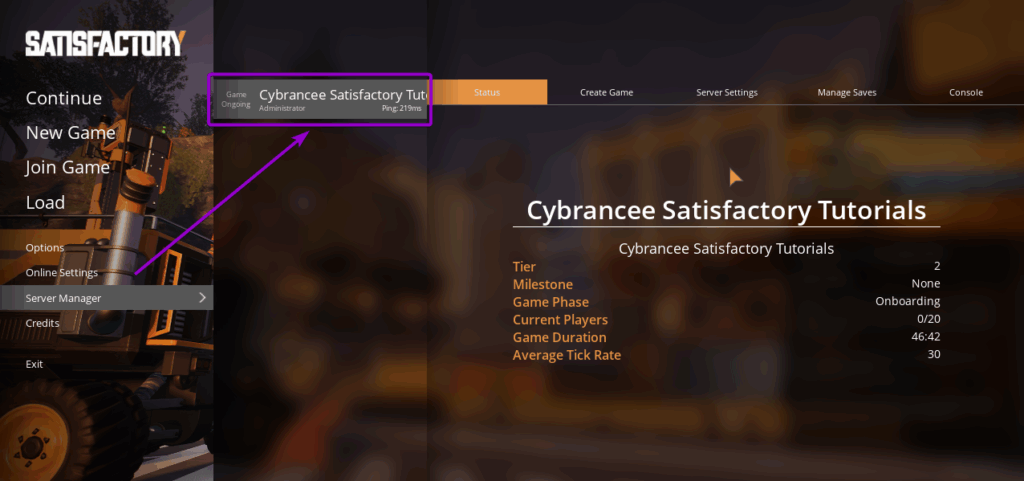Expand the Server Manager chevron arrow

[x=202, y=298]
